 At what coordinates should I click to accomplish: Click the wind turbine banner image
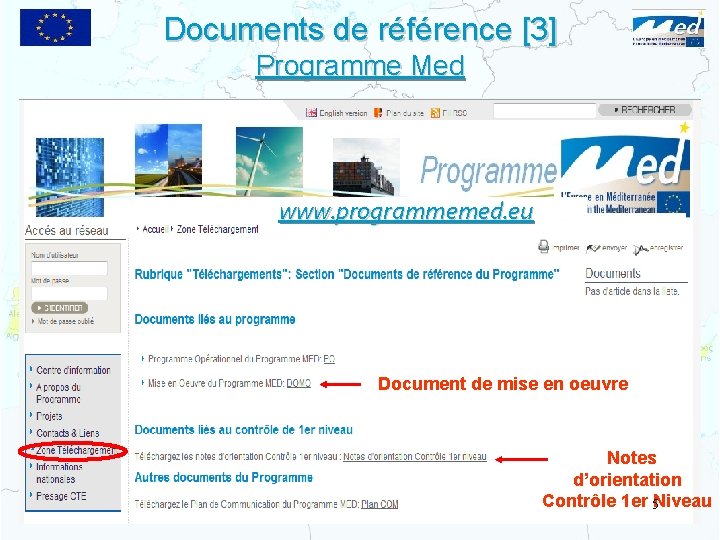coord(269,162)
